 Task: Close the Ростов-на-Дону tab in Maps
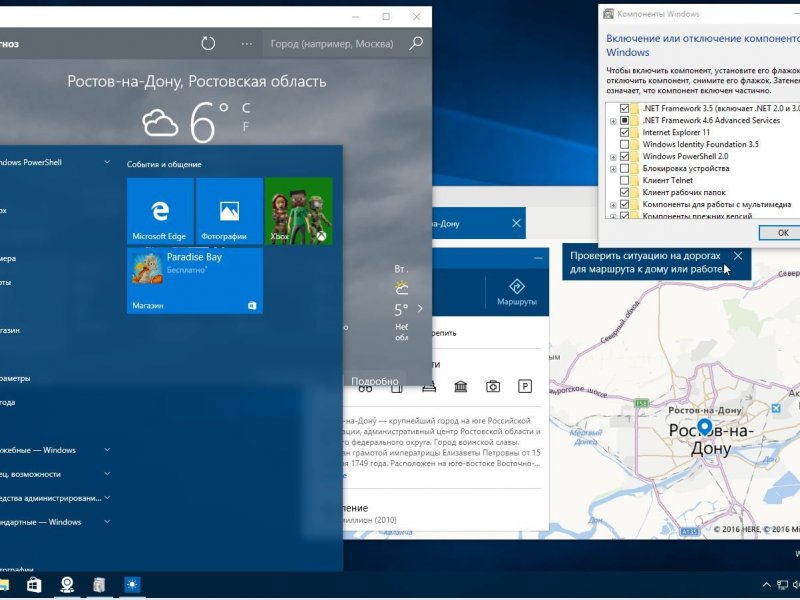click(x=516, y=223)
